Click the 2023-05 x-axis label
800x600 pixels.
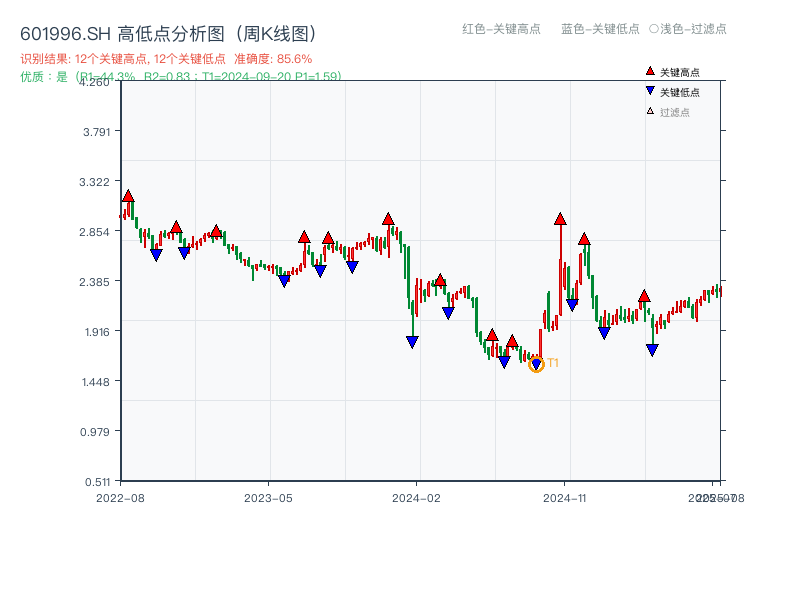[268, 498]
